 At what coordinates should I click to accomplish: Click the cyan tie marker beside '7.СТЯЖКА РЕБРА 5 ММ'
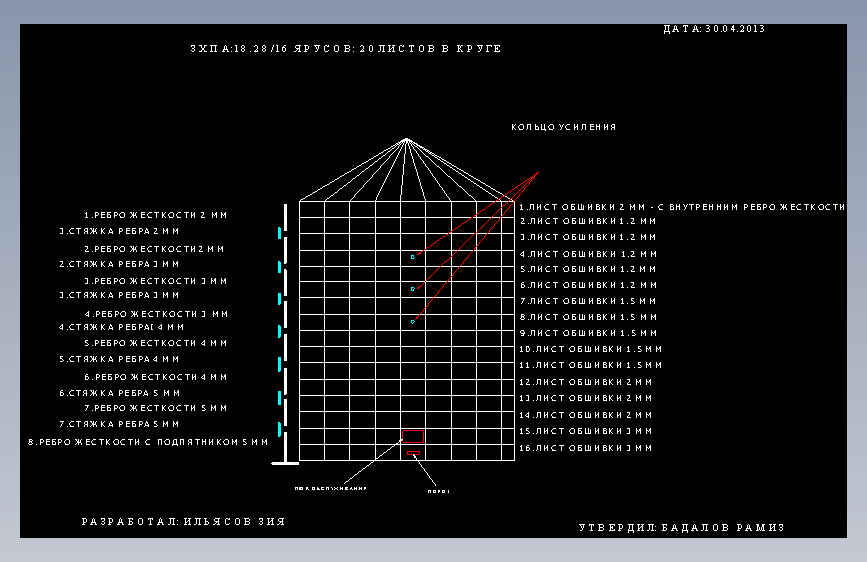[279, 429]
